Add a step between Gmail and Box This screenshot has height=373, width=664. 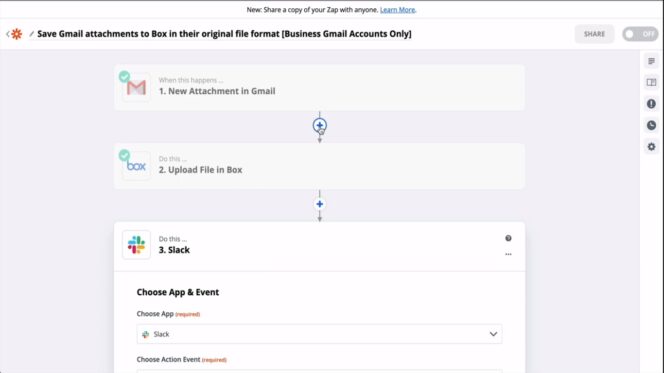pos(320,125)
